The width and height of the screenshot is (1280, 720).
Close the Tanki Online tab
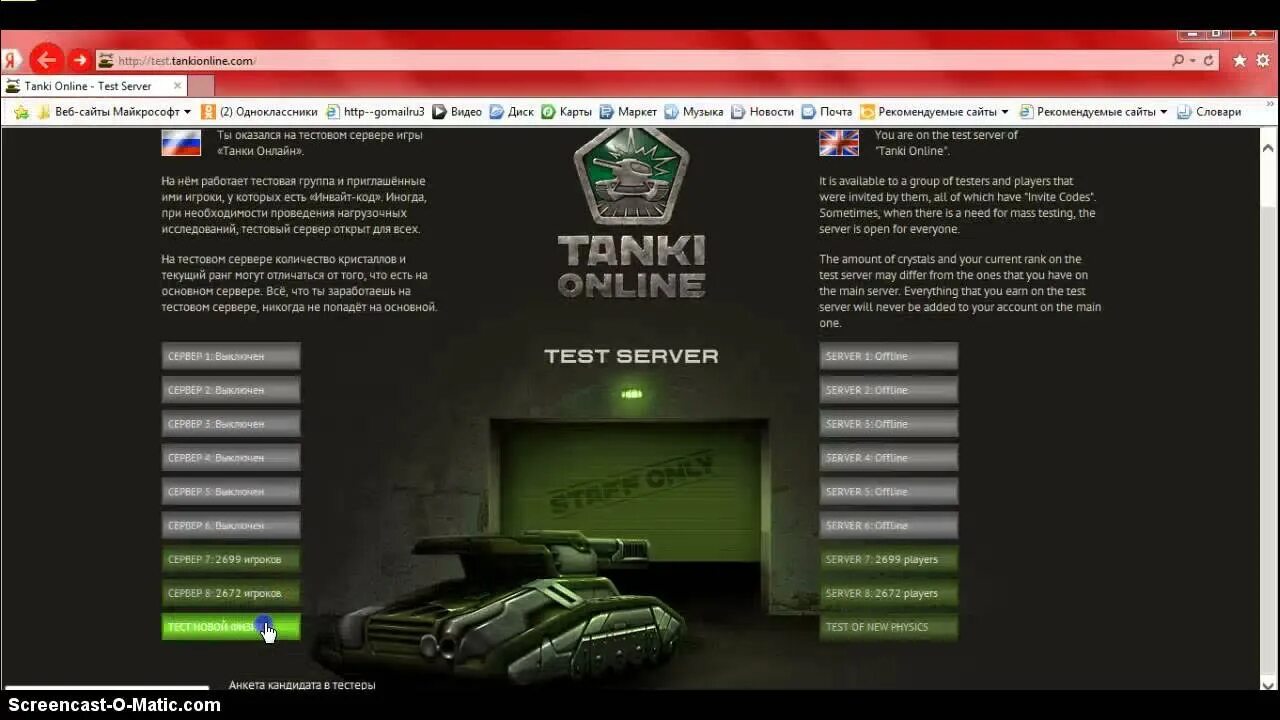point(178,86)
